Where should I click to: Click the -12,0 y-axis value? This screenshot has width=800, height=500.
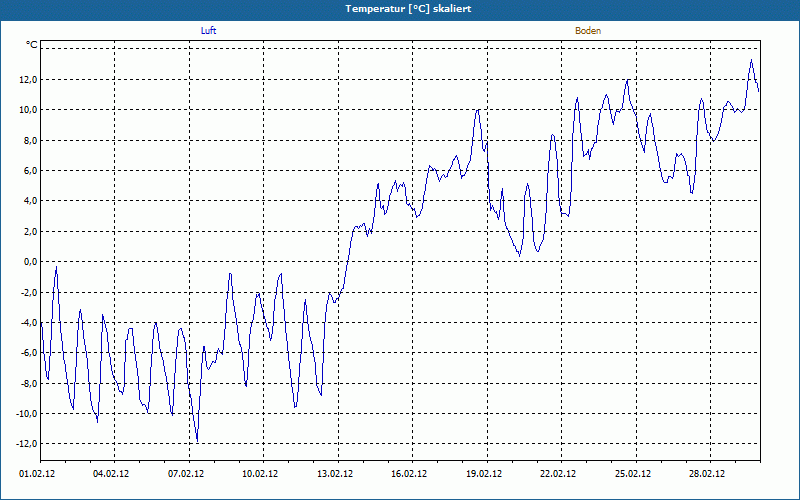[x=27, y=443]
